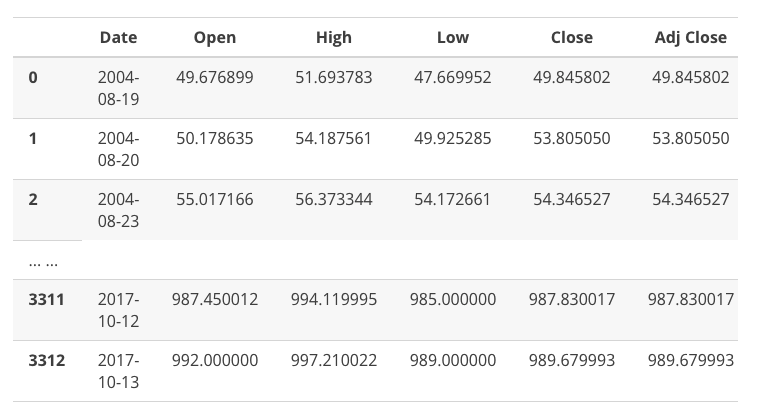Viewport: 764px width, 402px height.
Task: Click the High value 56.373344
Action: [x=333, y=199]
